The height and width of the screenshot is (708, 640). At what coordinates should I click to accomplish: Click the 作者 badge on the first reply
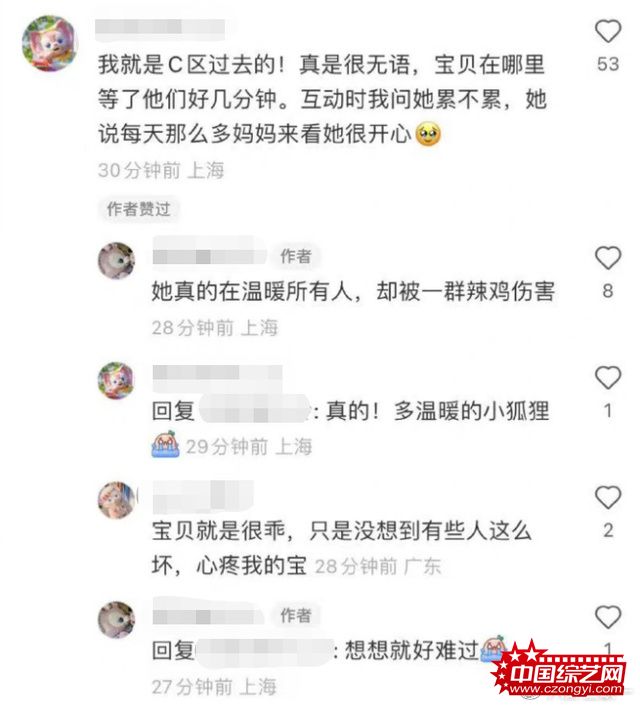[296, 256]
